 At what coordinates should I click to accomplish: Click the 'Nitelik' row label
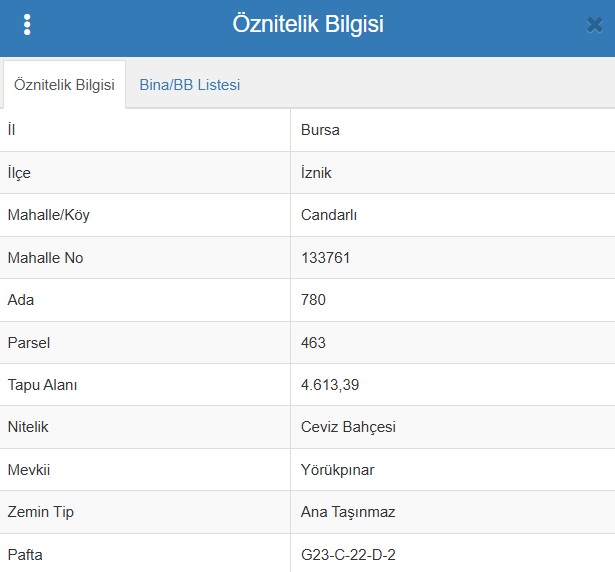point(28,427)
